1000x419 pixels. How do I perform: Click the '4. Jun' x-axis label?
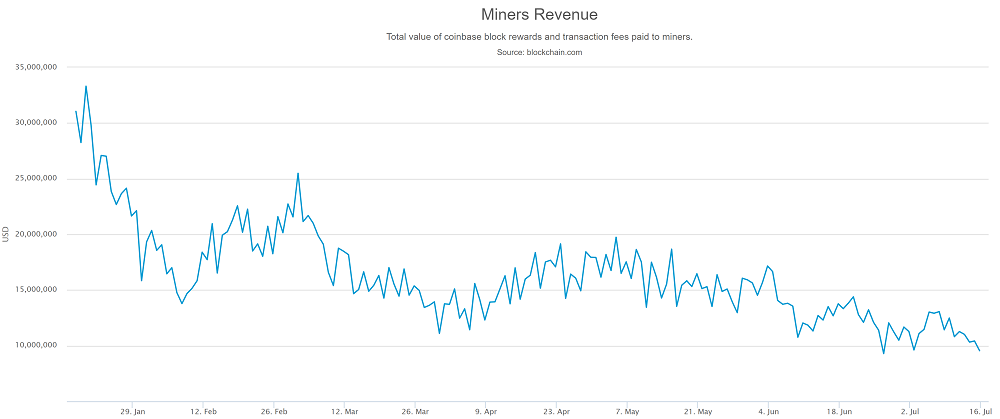(x=768, y=412)
